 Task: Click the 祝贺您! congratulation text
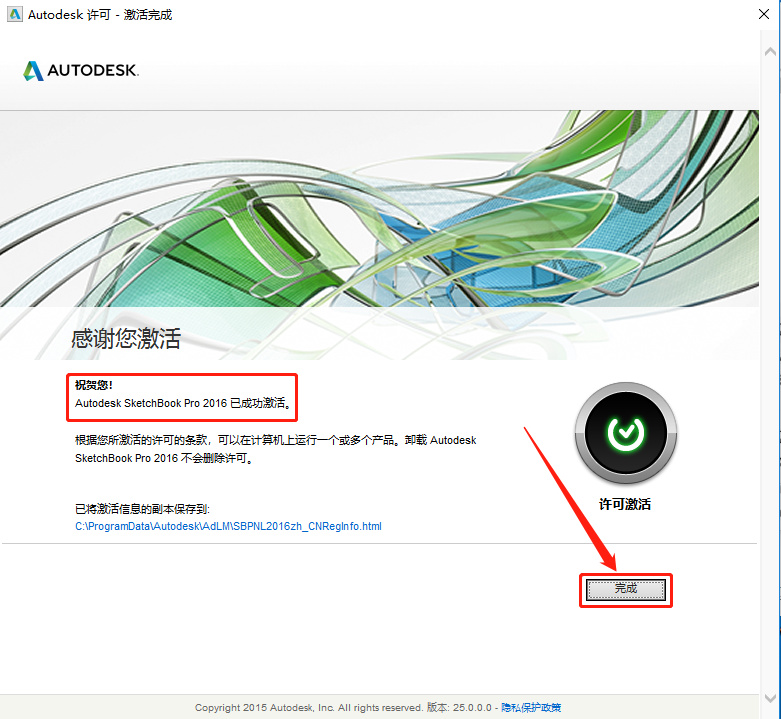coord(94,385)
